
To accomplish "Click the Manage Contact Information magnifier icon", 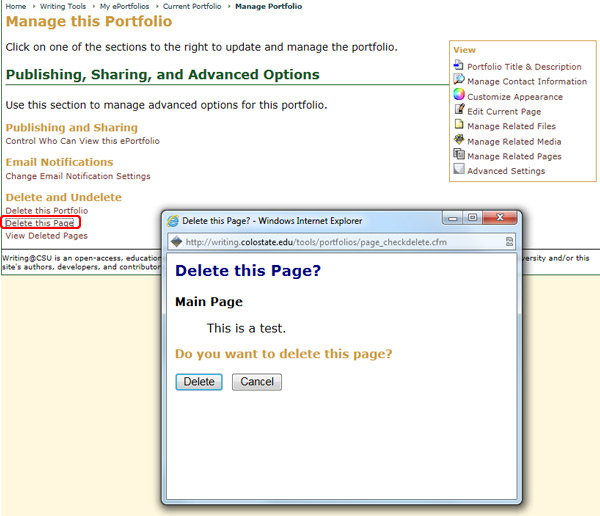I will click(459, 80).
